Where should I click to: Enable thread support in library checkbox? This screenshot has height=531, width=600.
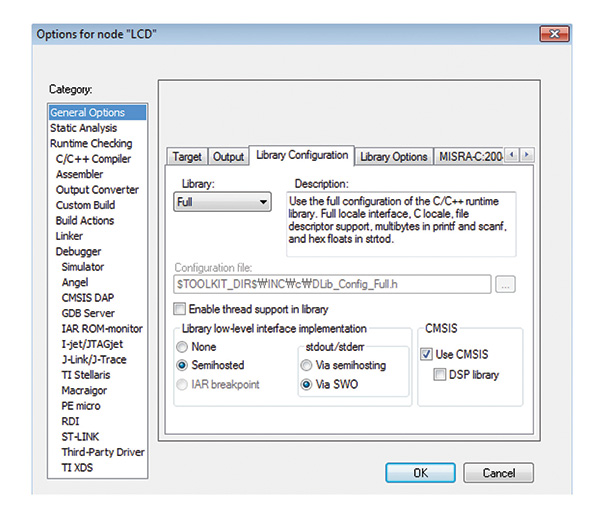(181, 309)
